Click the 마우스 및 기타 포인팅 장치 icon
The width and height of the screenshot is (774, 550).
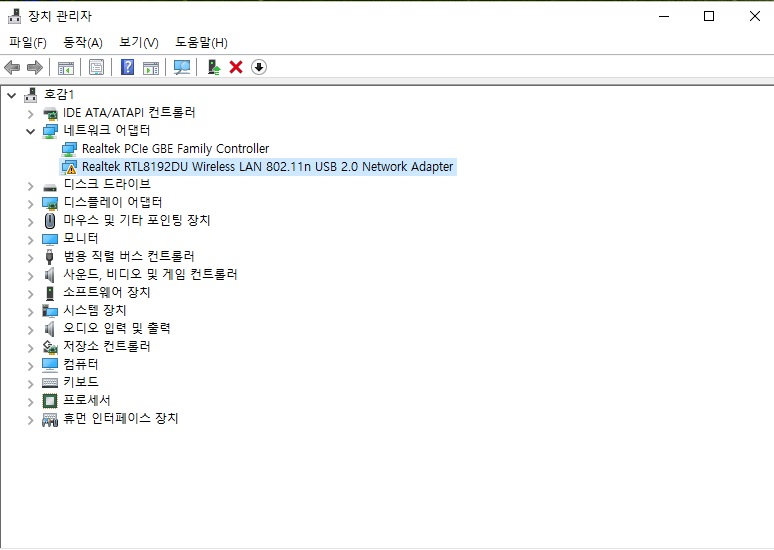coord(50,221)
